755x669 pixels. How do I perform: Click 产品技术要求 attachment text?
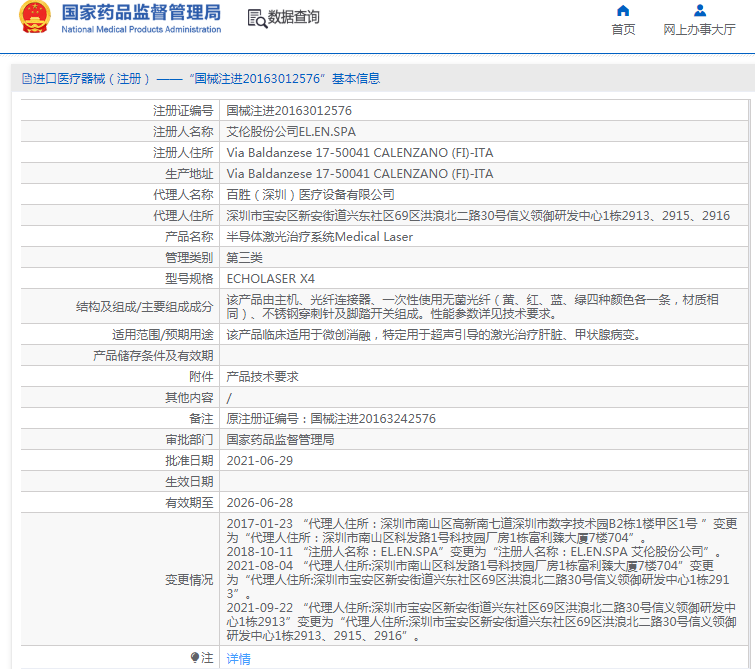coord(262,377)
